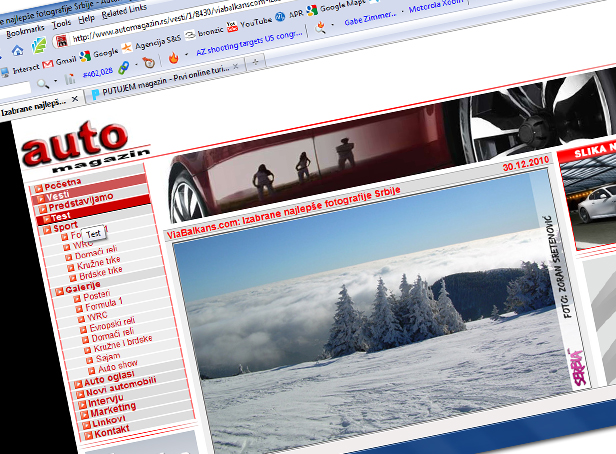The image size is (616, 454).
Task: Open Vesti section in site menu
Action: 58,195
